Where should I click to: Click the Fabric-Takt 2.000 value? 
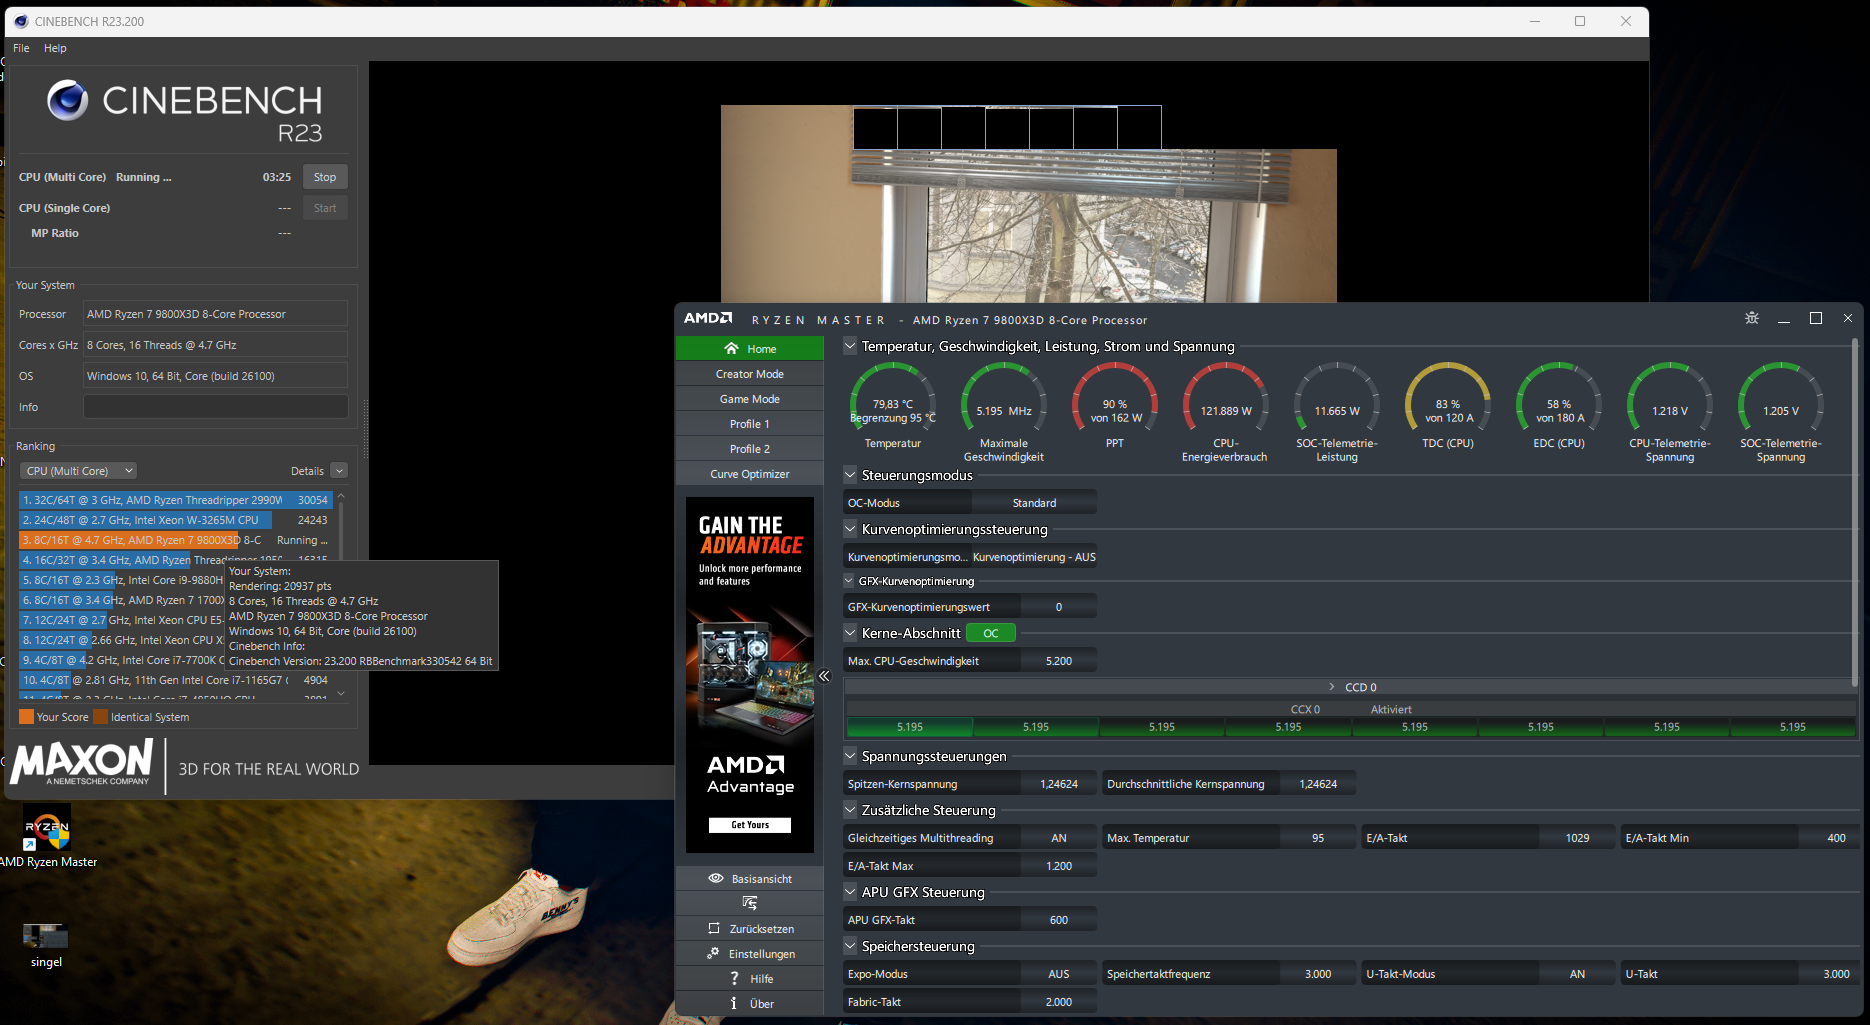pyautogui.click(x=1059, y=1002)
